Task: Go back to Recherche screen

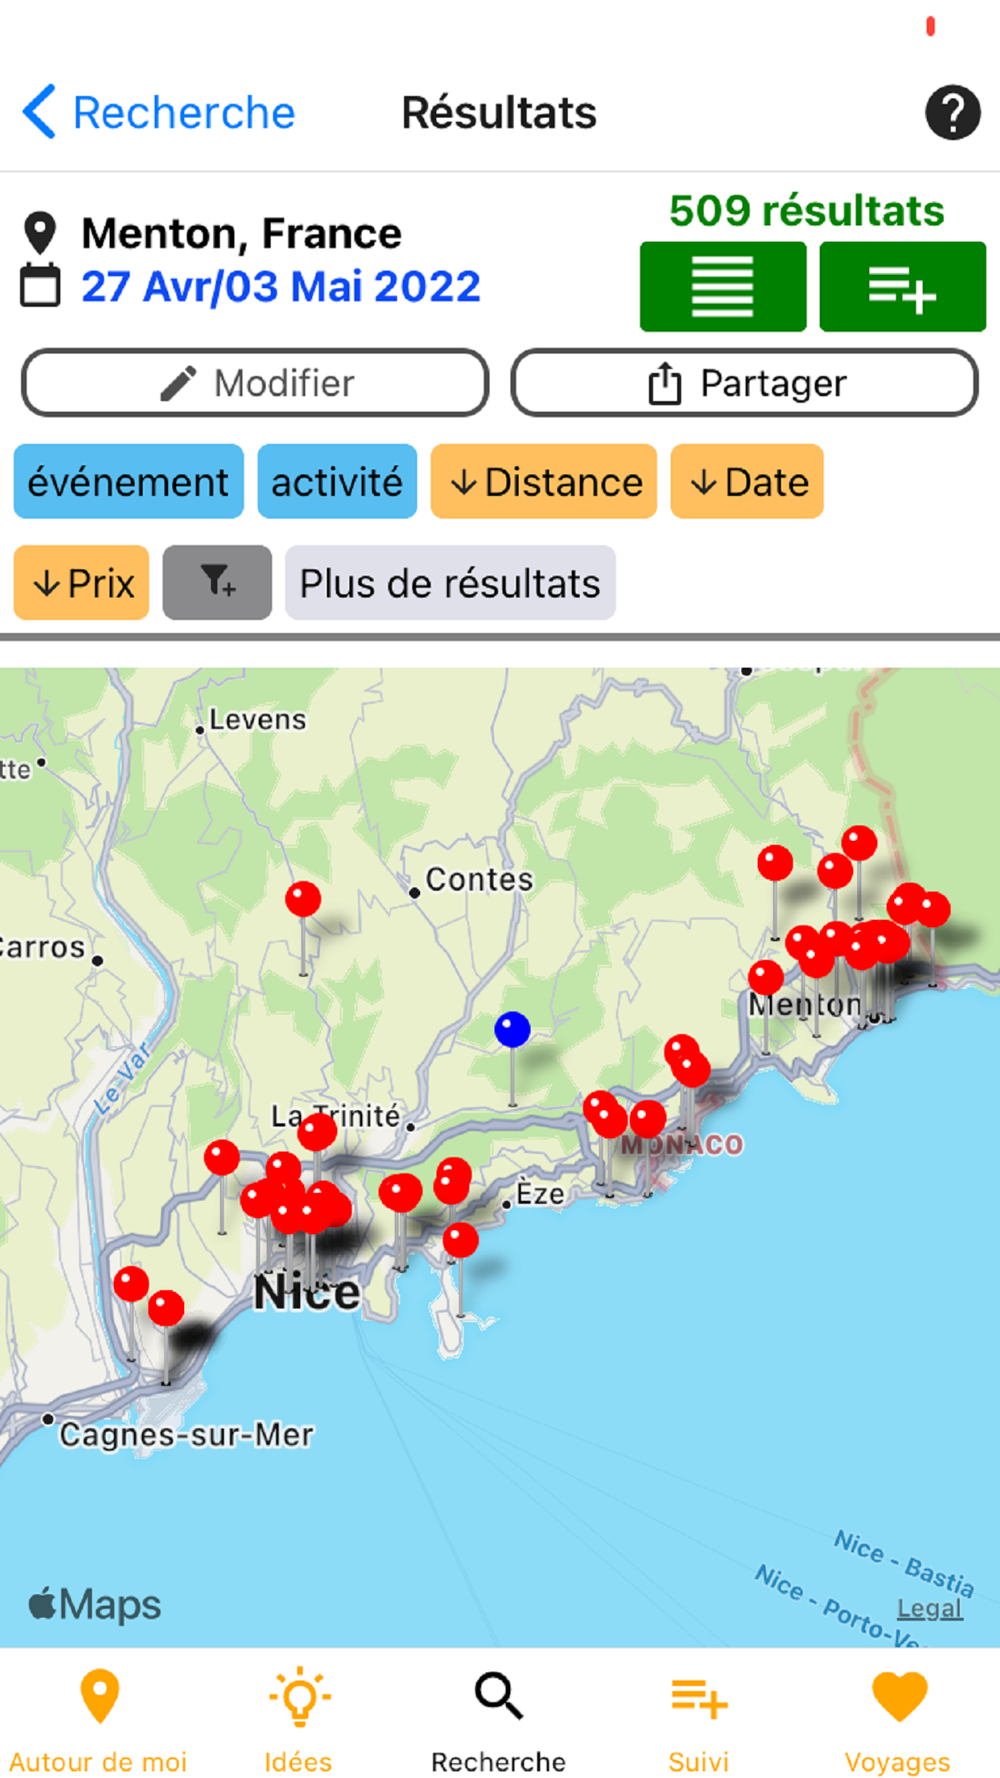Action: 159,112
